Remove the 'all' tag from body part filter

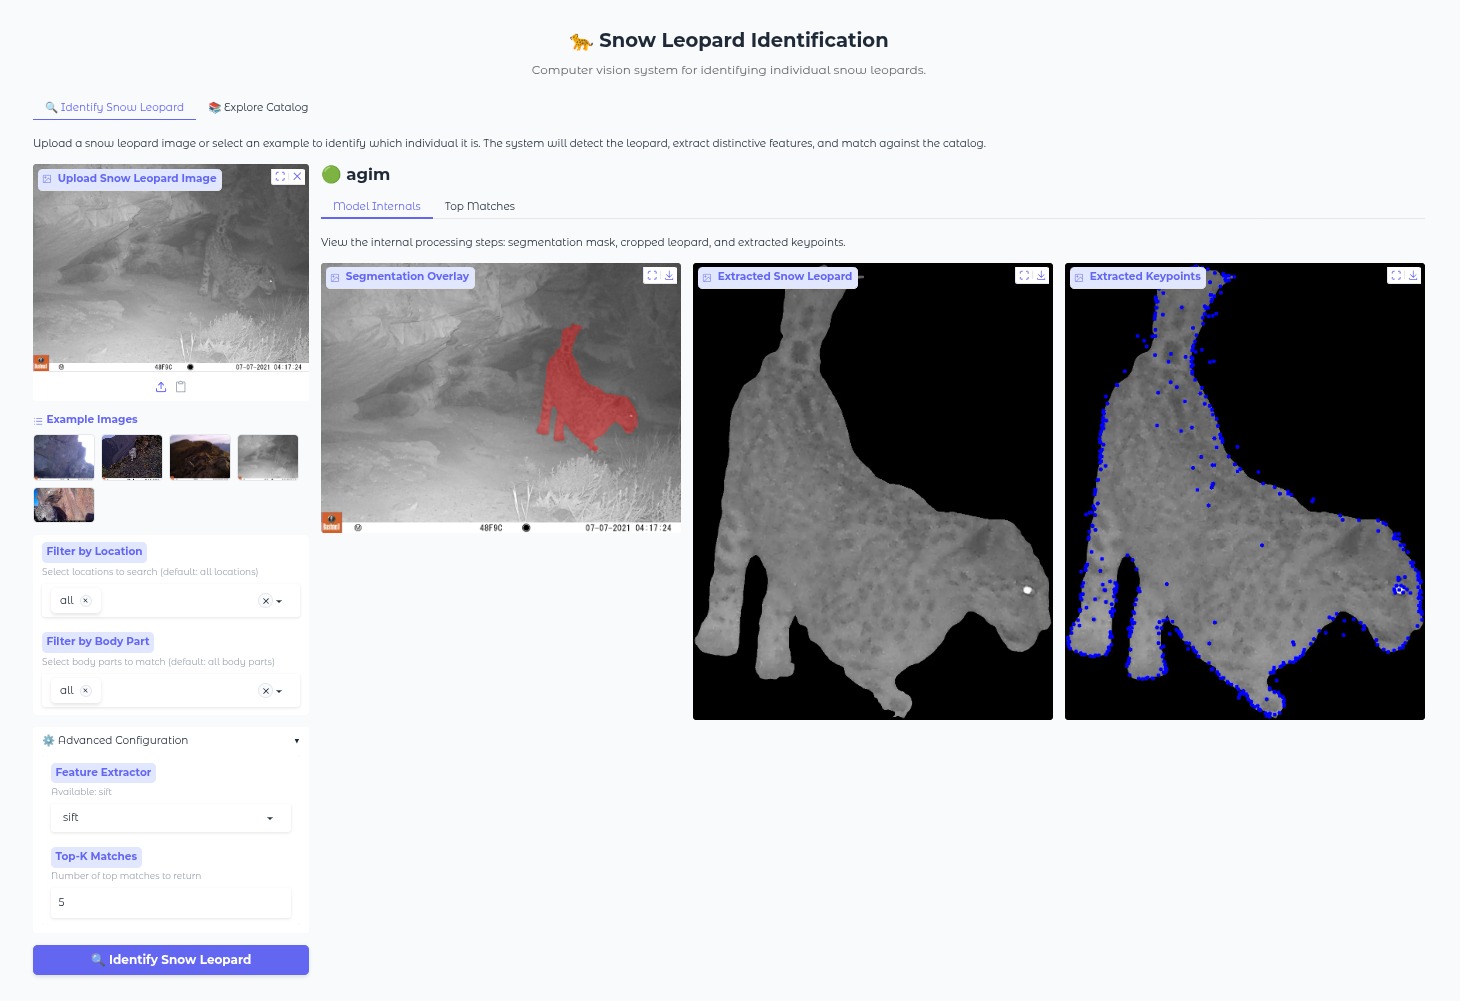86,691
